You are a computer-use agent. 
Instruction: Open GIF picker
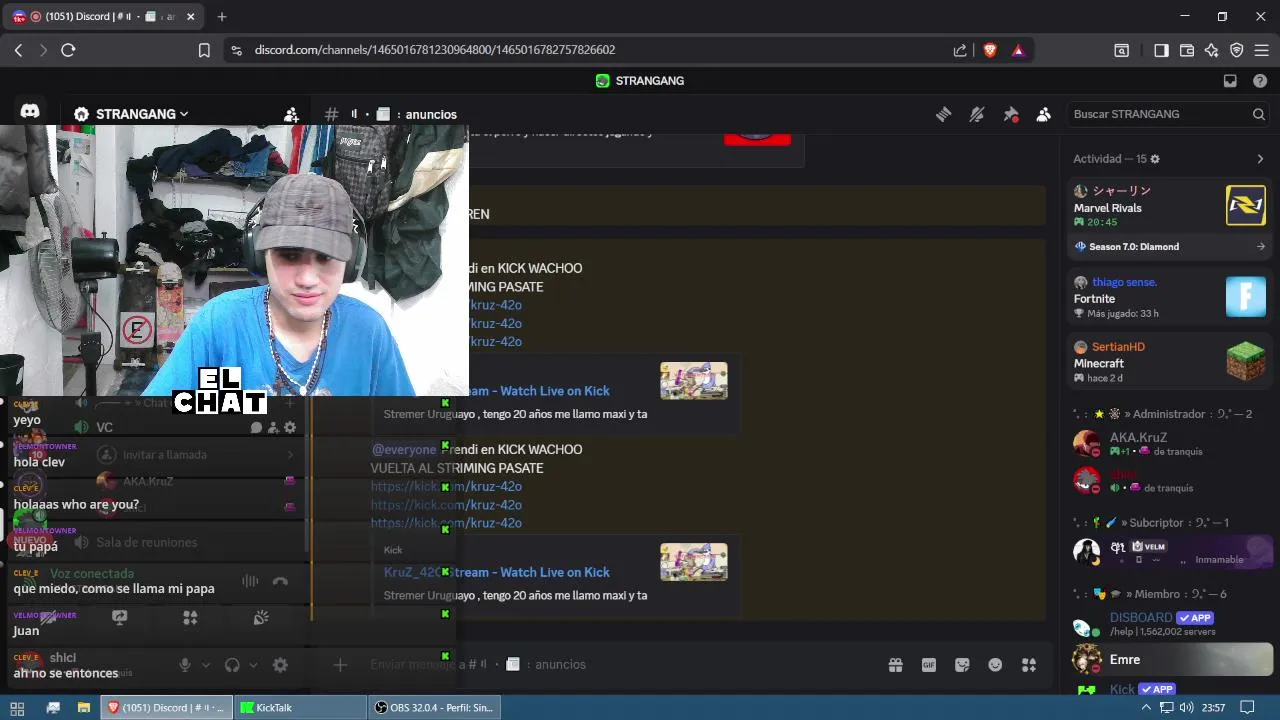click(929, 665)
